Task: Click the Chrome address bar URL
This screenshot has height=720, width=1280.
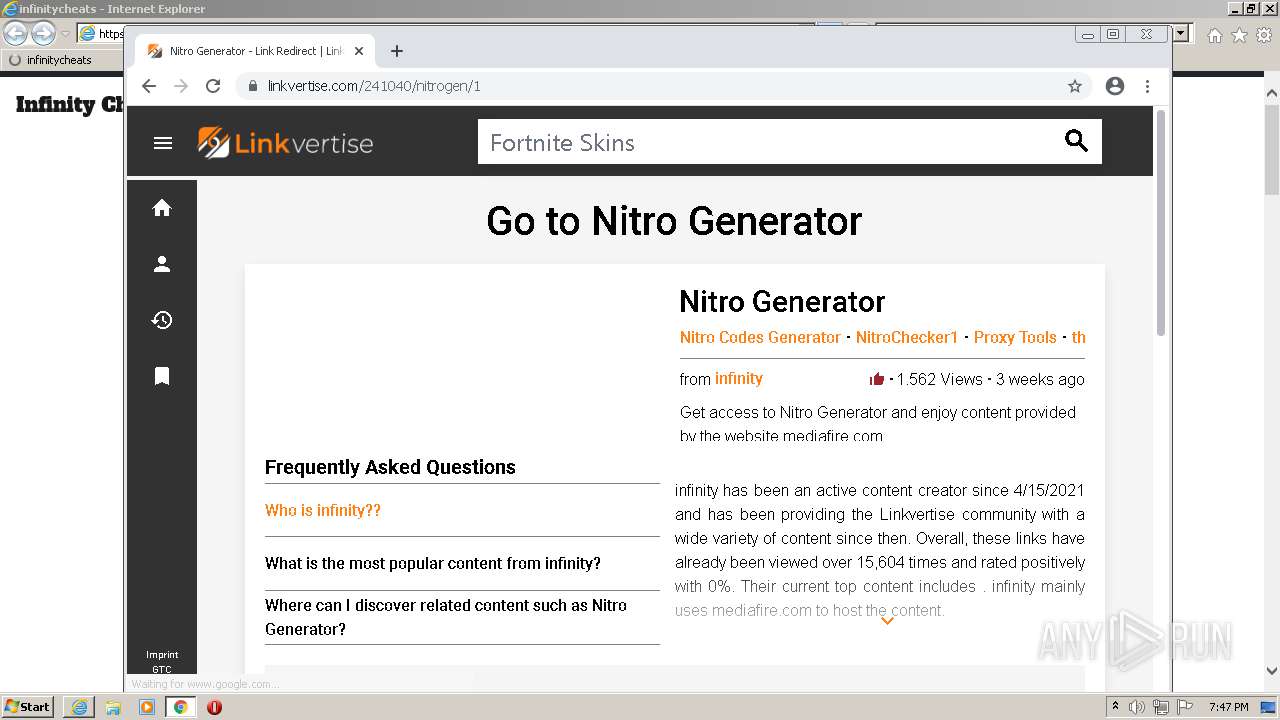Action: tap(374, 86)
